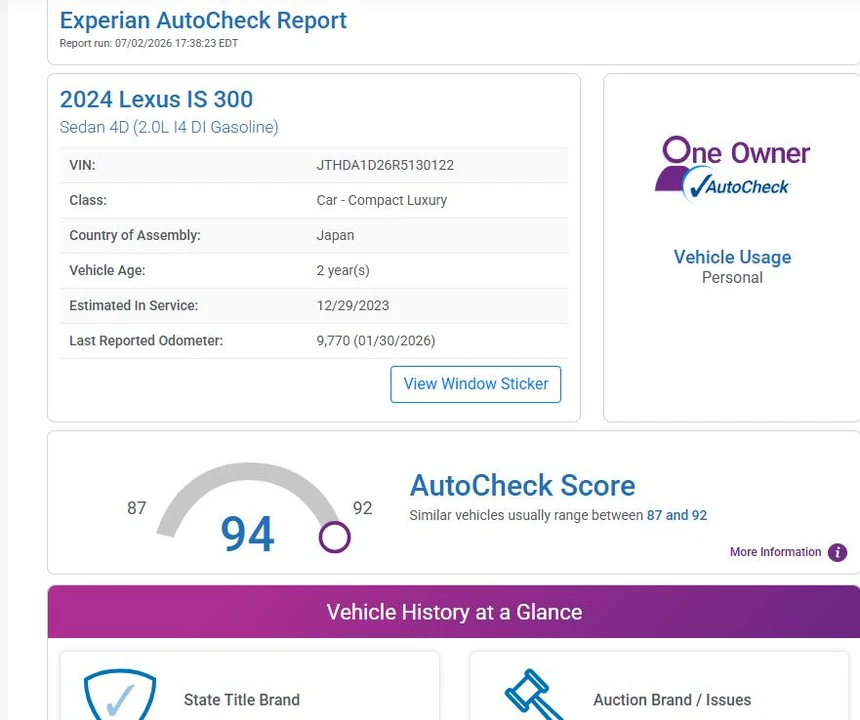The height and width of the screenshot is (720, 860).
Task: Select the report run timestamp text
Action: click(149, 43)
